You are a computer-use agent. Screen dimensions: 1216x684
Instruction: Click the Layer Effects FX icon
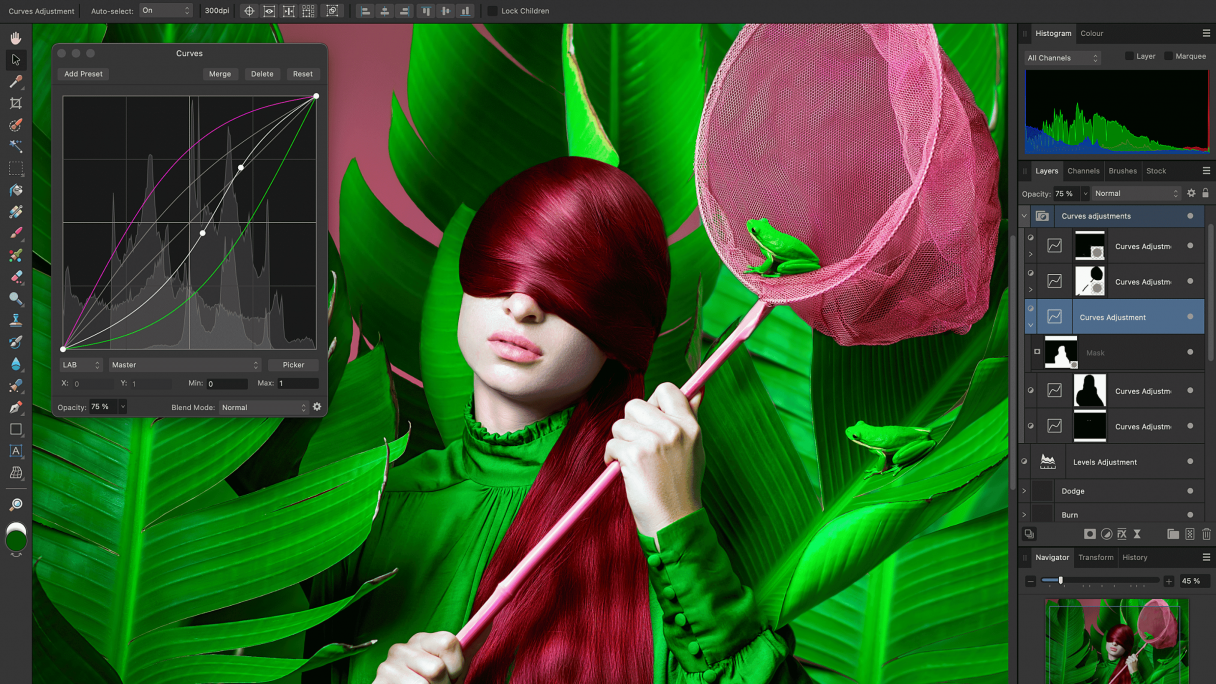click(1121, 535)
